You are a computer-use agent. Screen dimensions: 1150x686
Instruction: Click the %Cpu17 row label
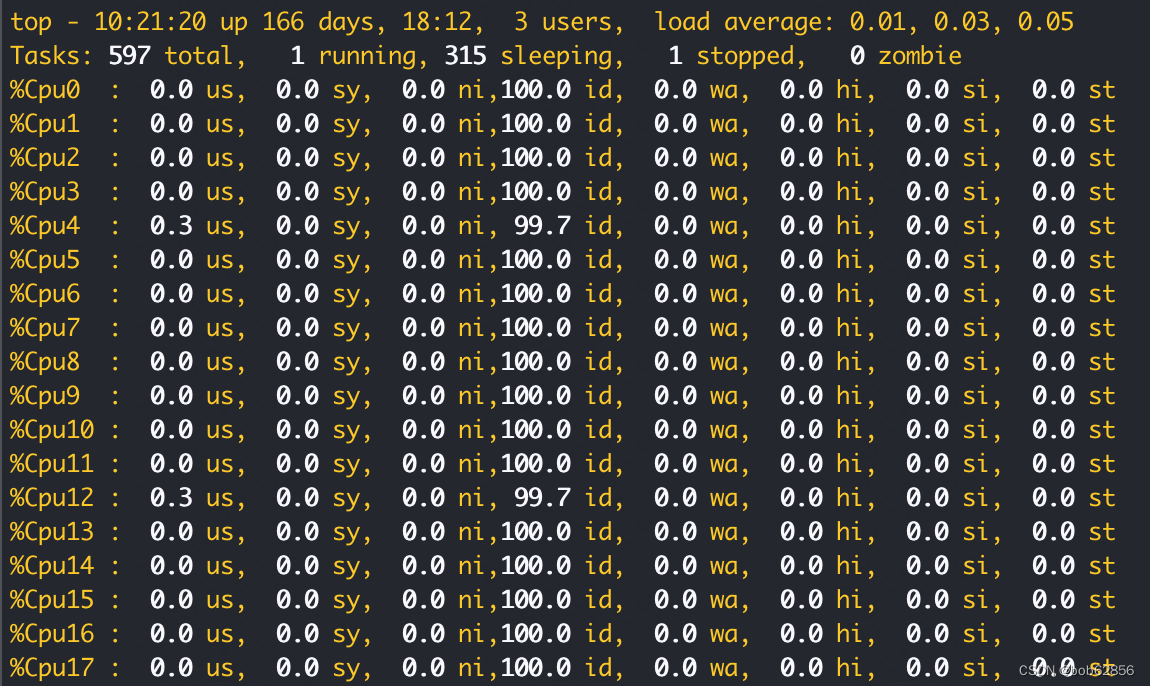tap(52, 668)
